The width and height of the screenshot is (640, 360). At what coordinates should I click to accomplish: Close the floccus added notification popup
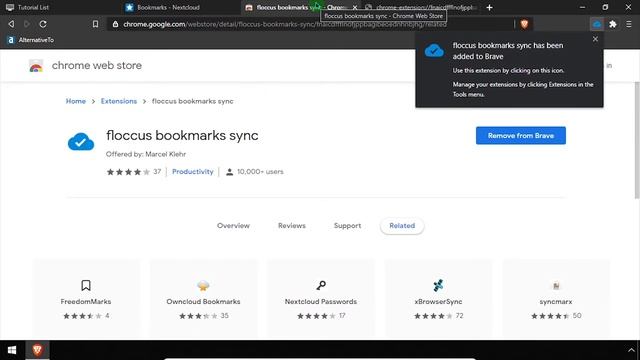[595, 39]
